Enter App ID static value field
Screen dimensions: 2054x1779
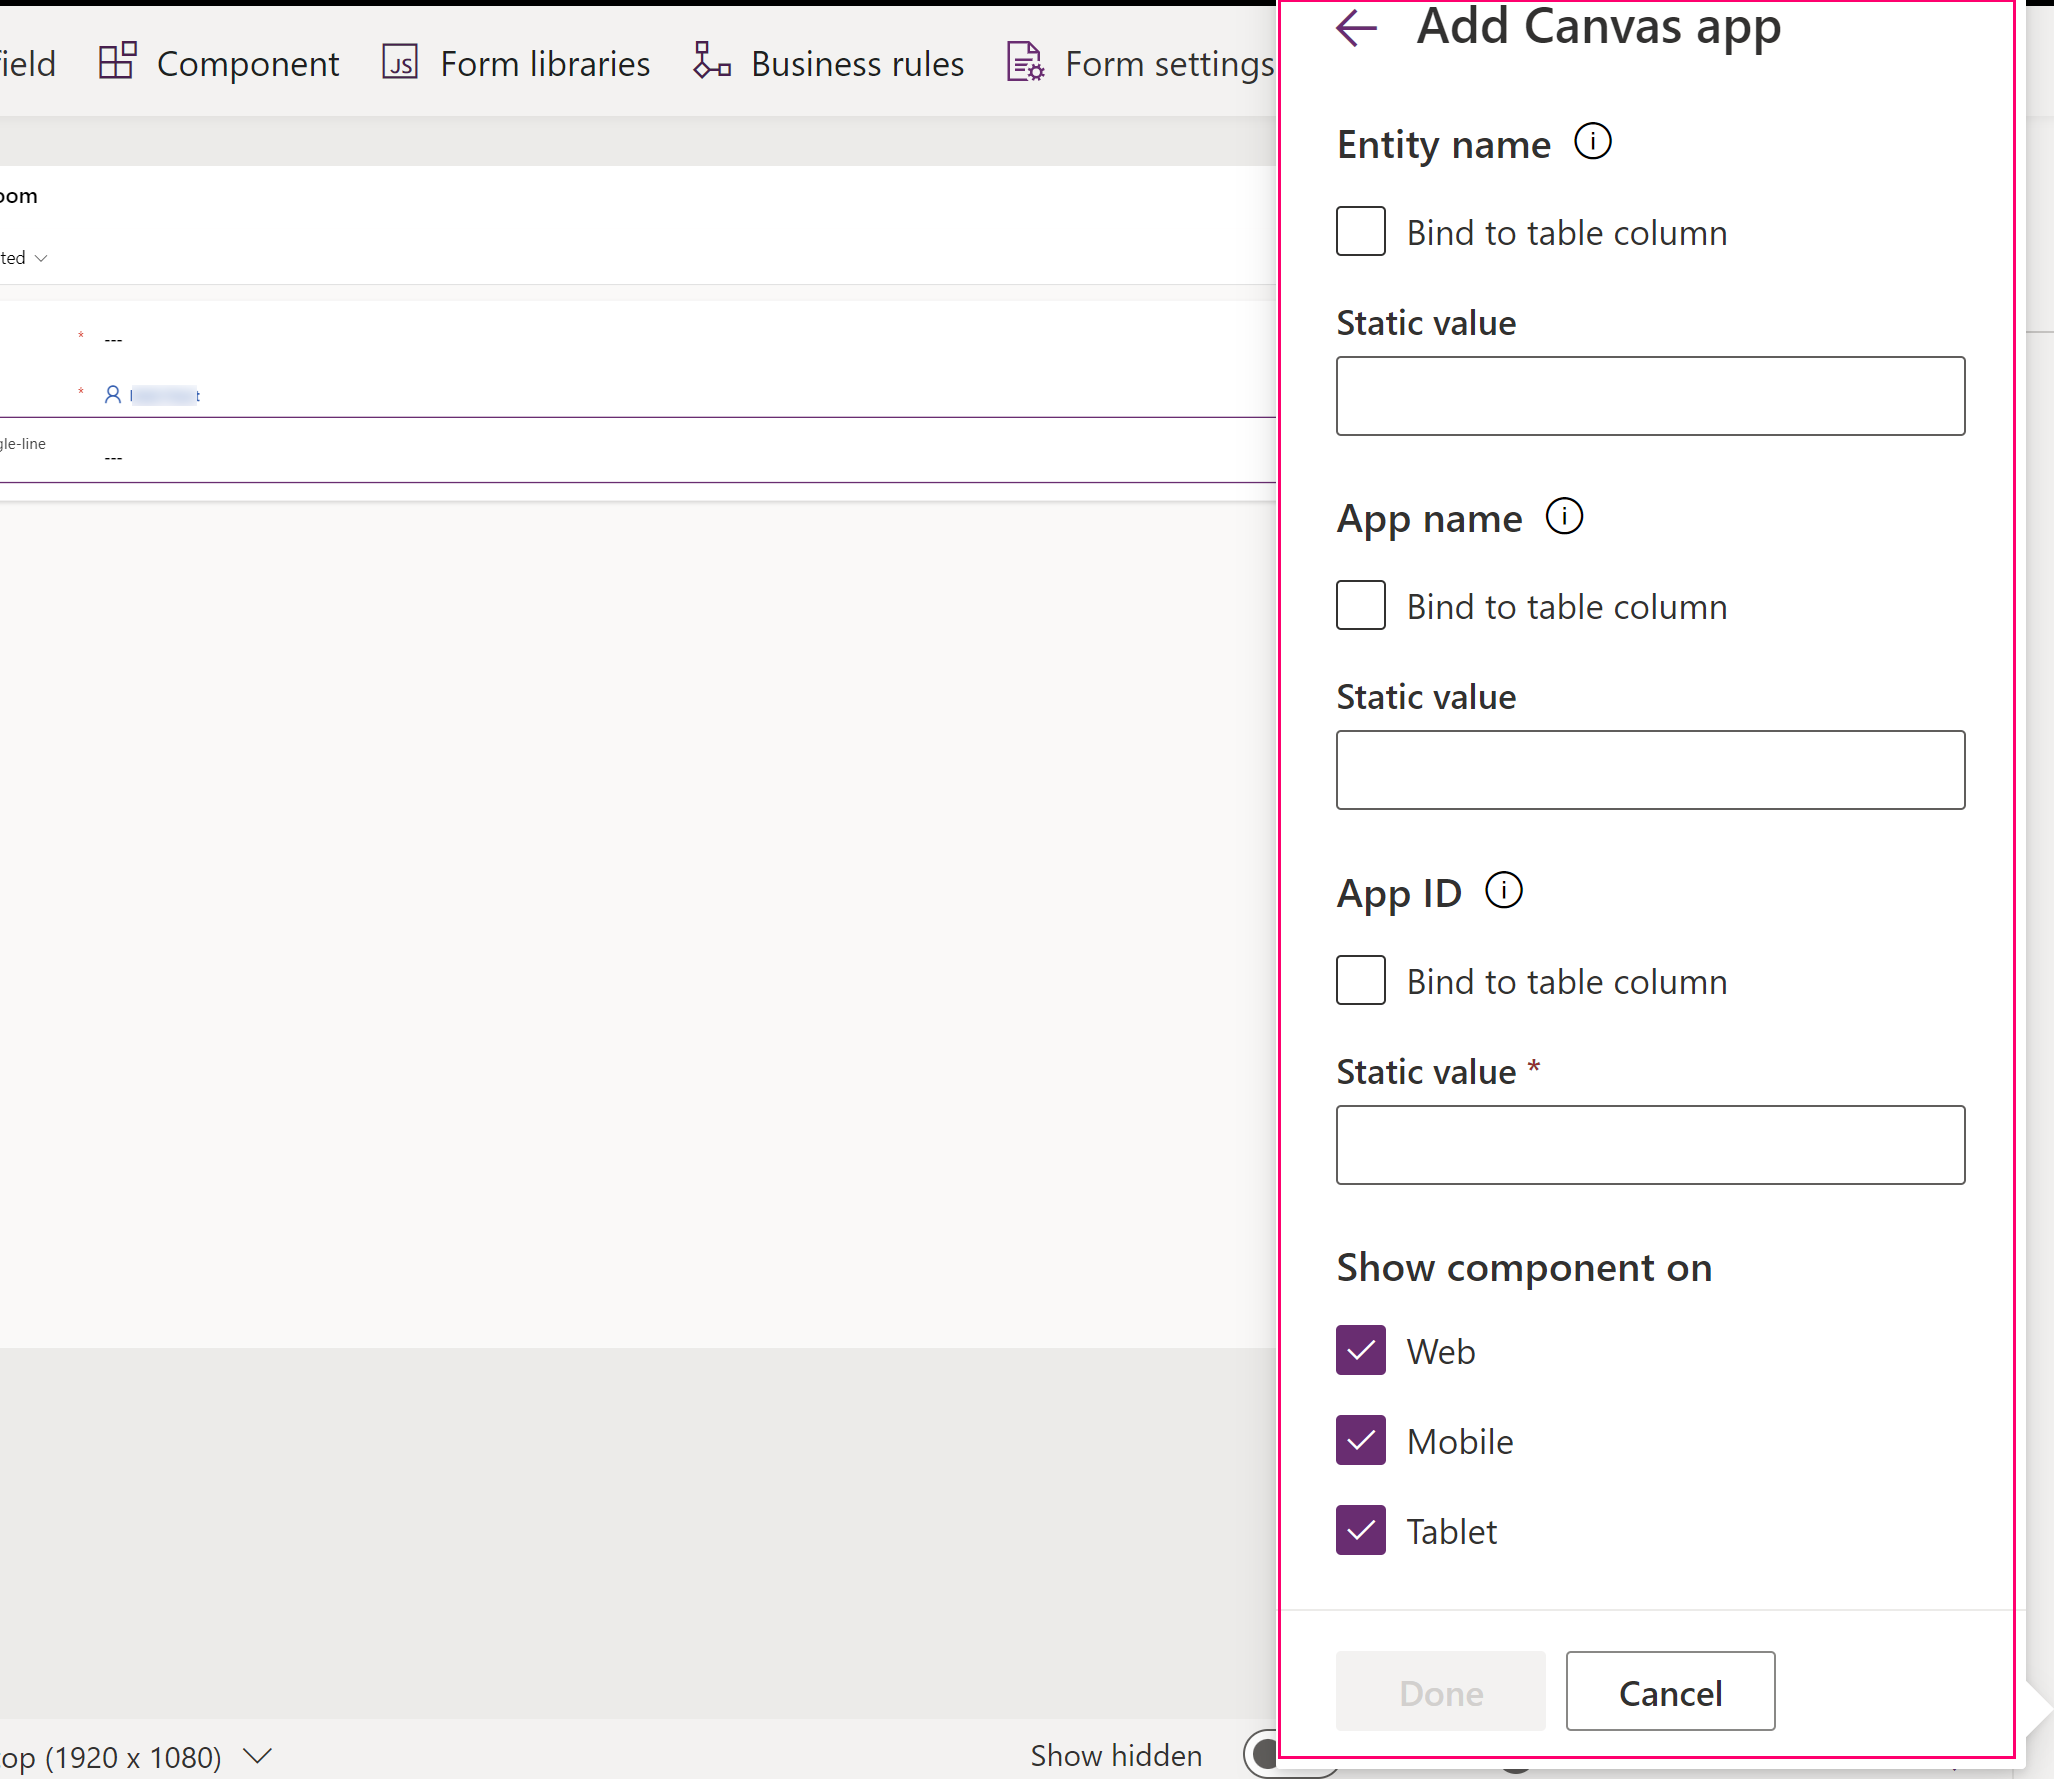[1649, 1144]
